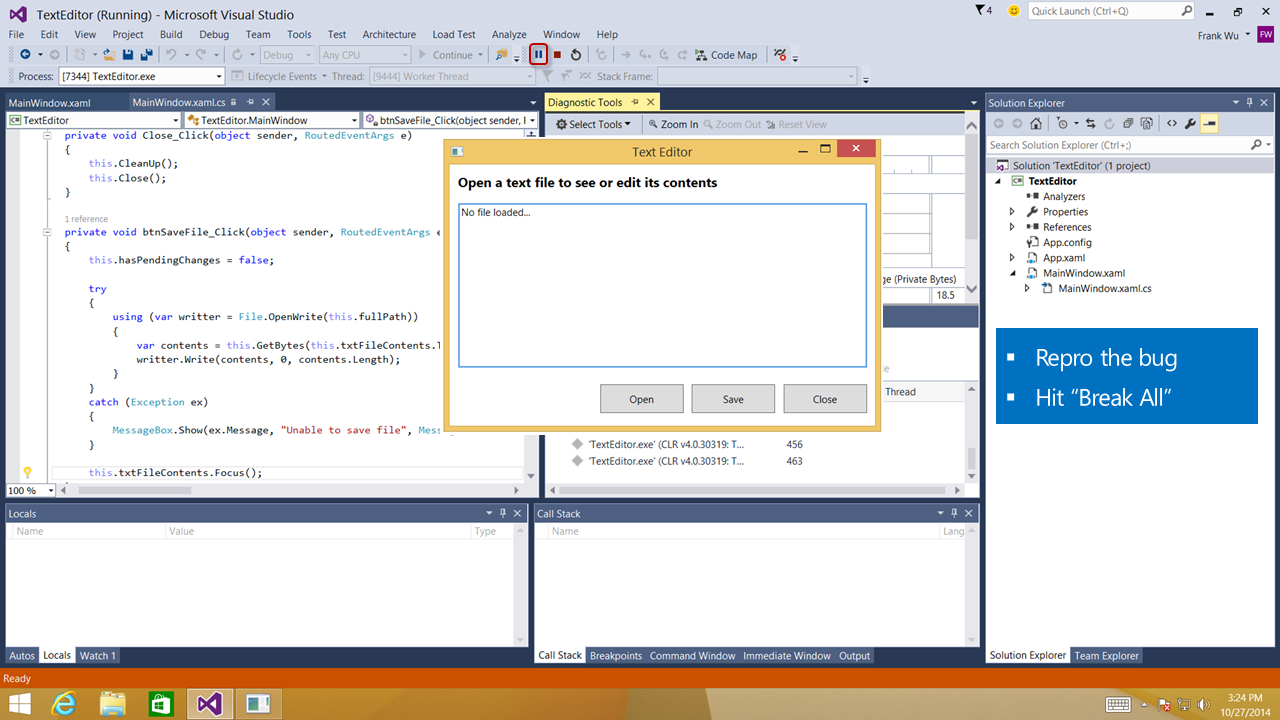Restart debugging using the circular arrow icon

pos(576,55)
